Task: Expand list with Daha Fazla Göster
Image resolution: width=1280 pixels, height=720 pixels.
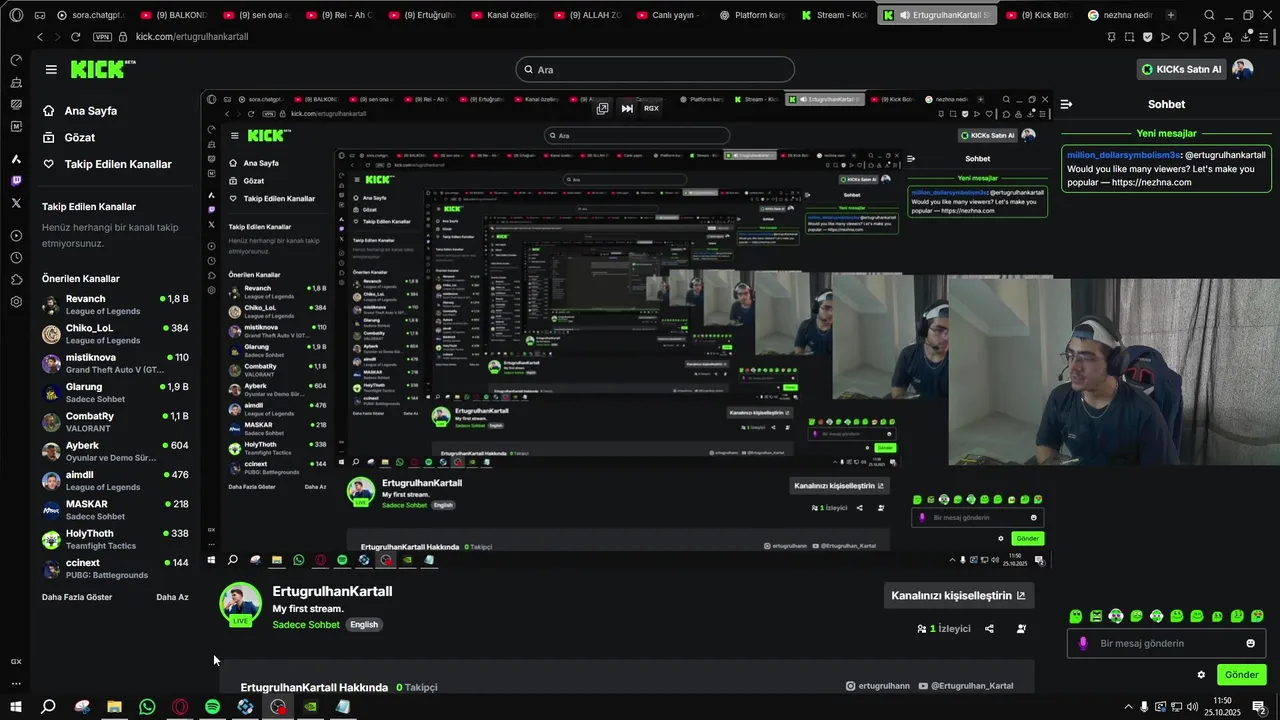Action: click(77, 597)
